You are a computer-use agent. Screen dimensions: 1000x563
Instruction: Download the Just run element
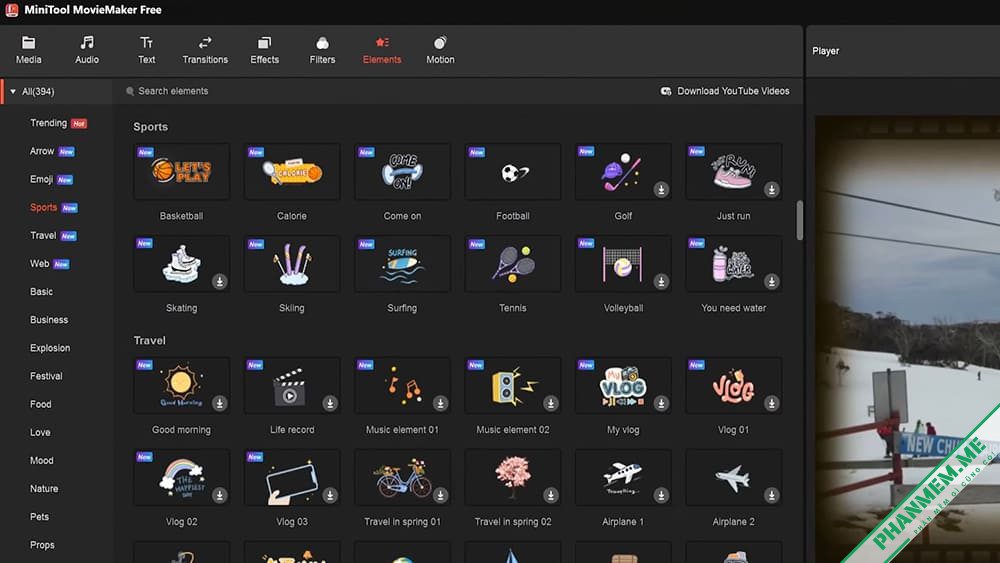(x=772, y=189)
